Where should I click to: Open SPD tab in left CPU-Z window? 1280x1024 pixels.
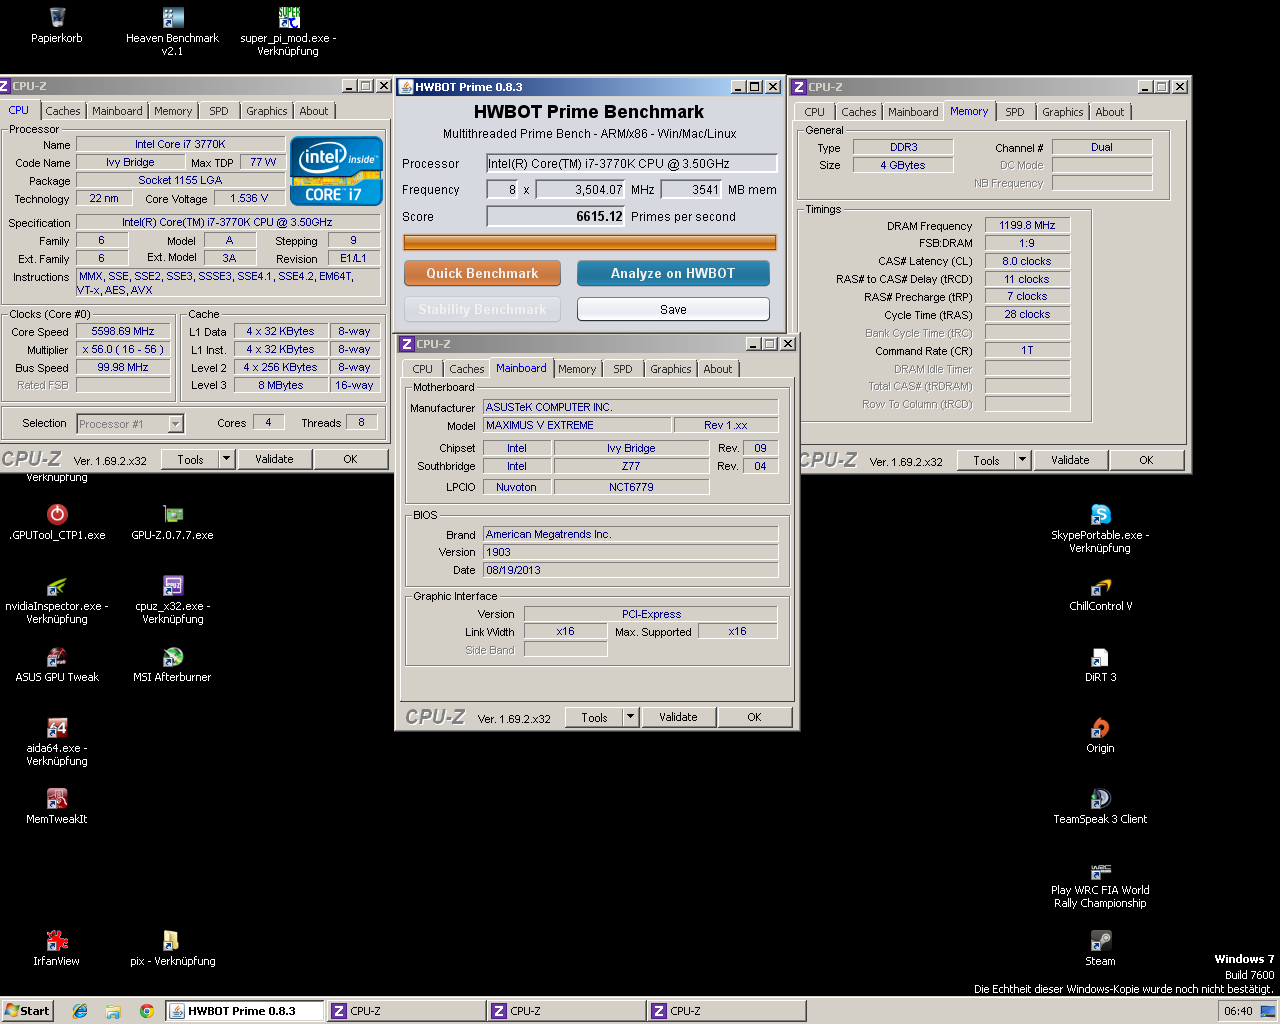(x=219, y=111)
